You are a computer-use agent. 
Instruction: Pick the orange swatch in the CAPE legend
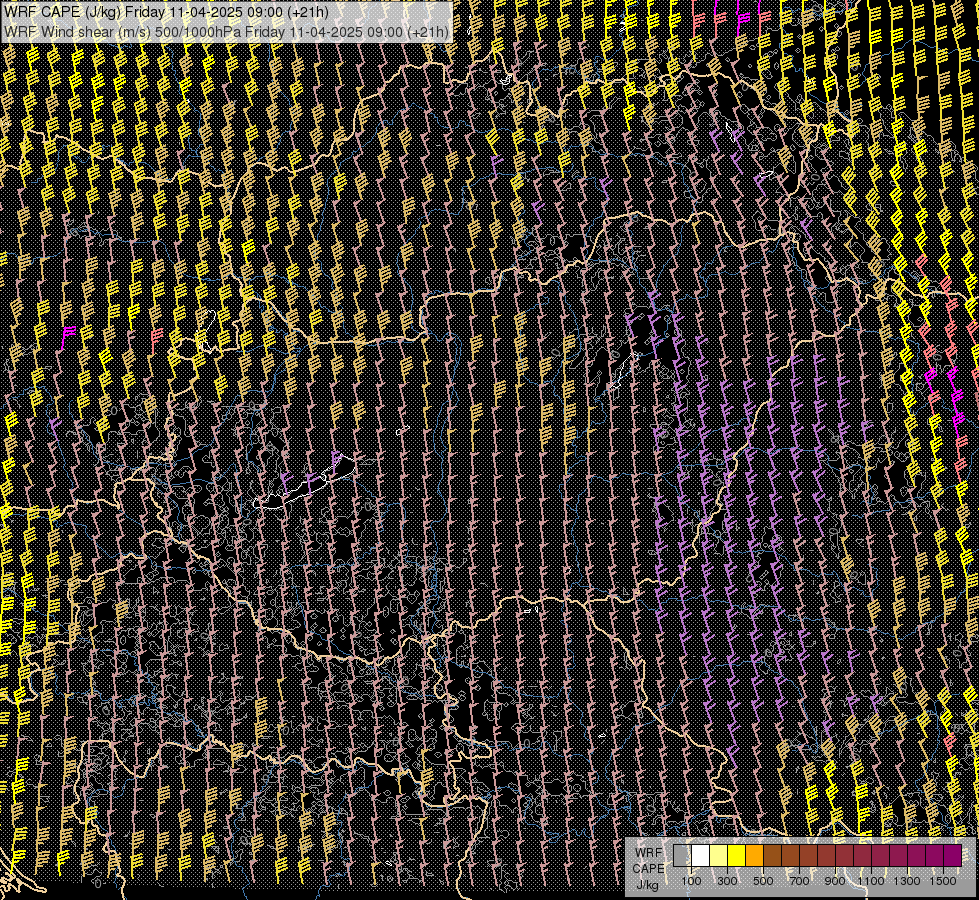[x=755, y=856]
